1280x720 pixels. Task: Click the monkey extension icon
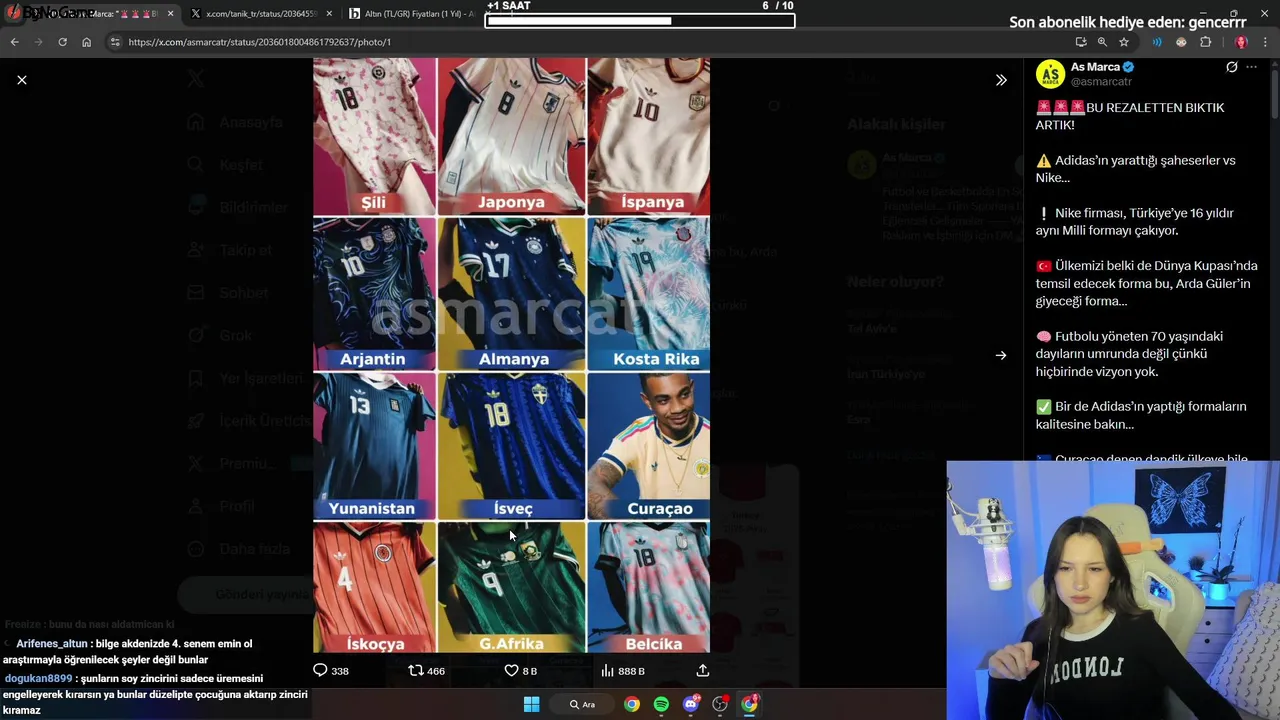(1181, 42)
